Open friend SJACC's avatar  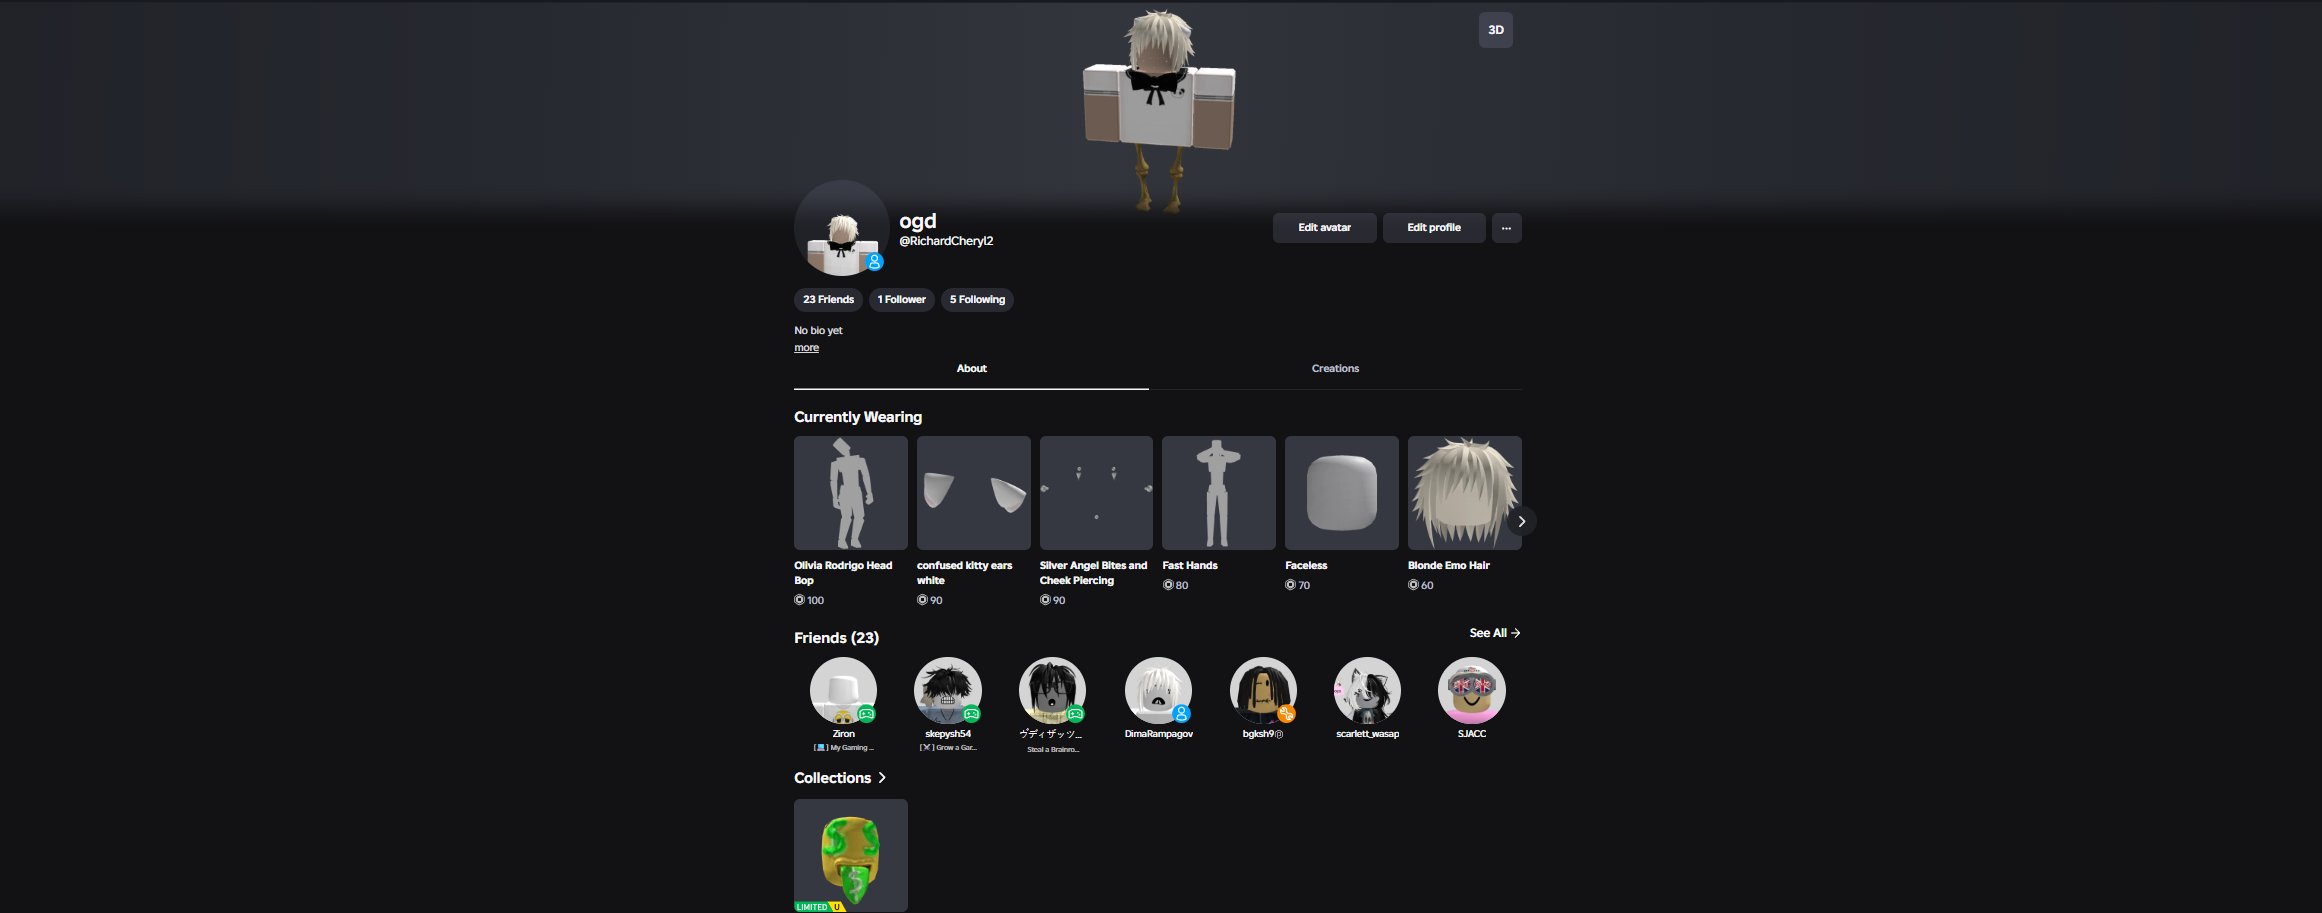coord(1471,691)
